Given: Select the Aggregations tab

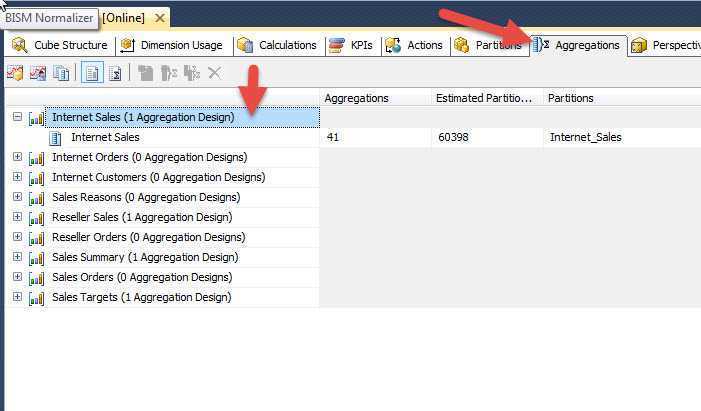Looking at the screenshot, I should 578,45.
